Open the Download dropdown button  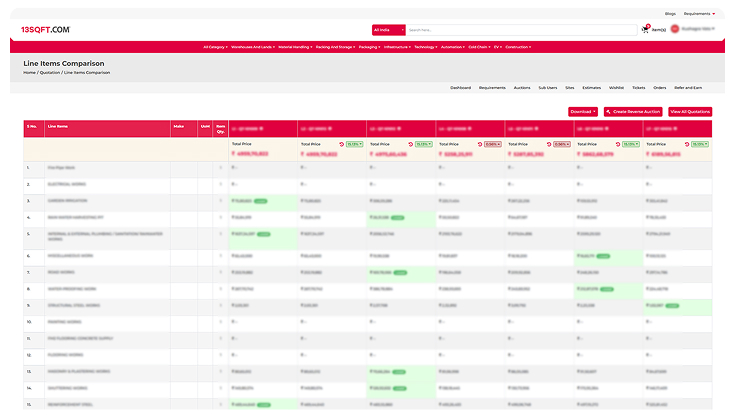tap(583, 112)
